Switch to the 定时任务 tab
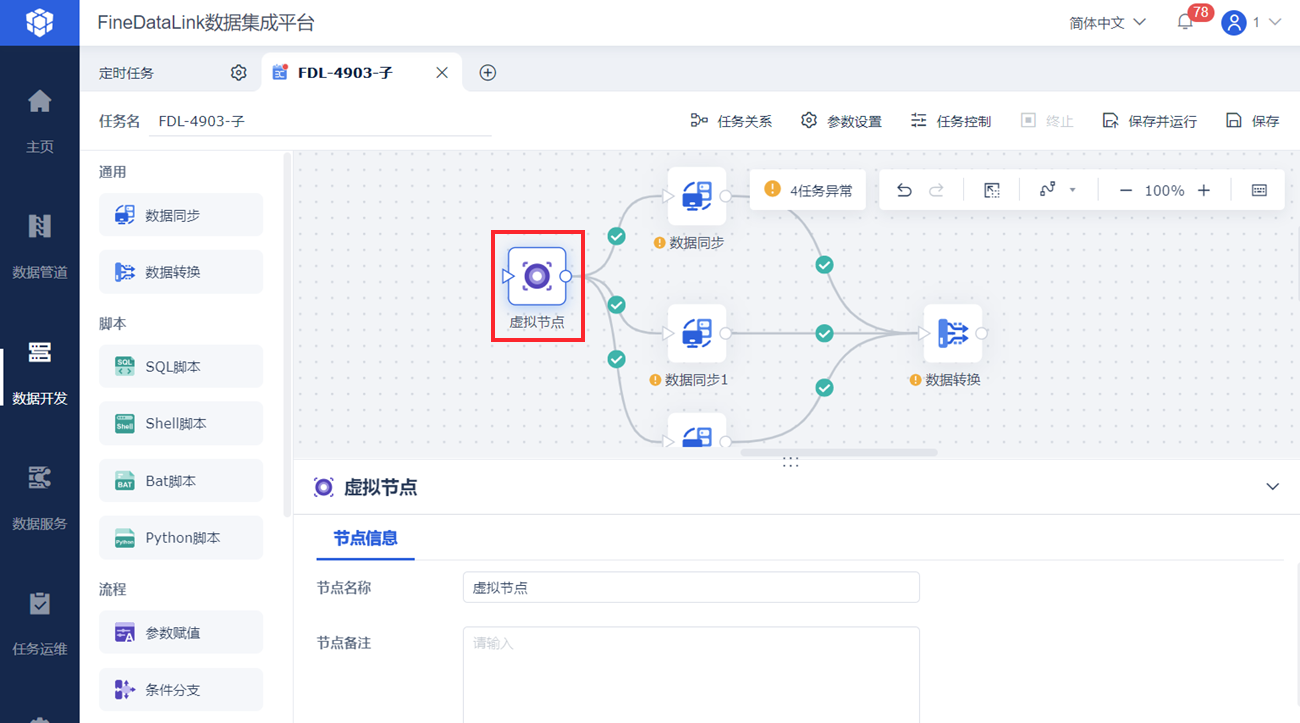This screenshot has height=723, width=1300. tap(126, 73)
